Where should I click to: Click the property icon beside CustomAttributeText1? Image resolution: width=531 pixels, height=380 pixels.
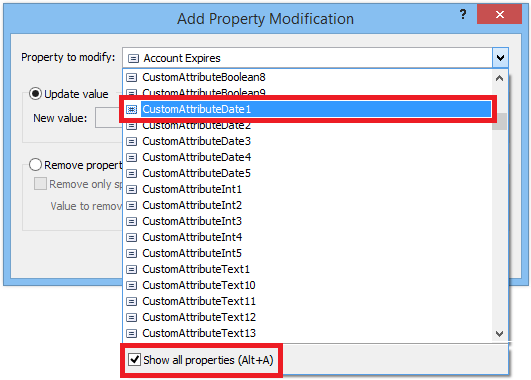coord(131,269)
